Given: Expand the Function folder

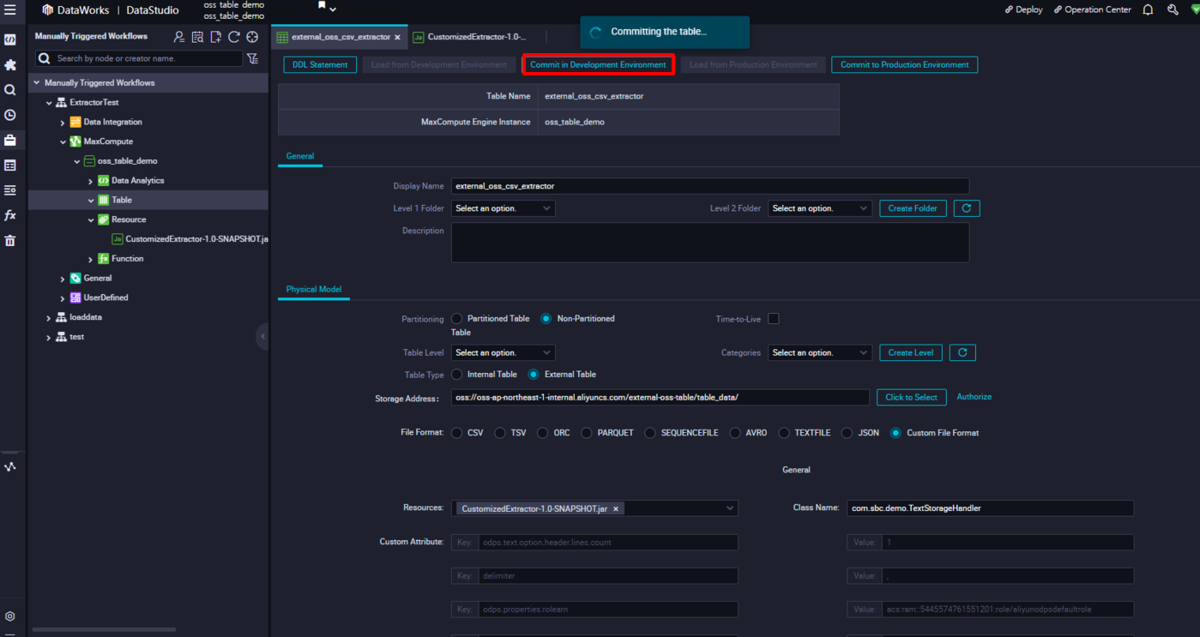Looking at the screenshot, I should pos(91,259).
